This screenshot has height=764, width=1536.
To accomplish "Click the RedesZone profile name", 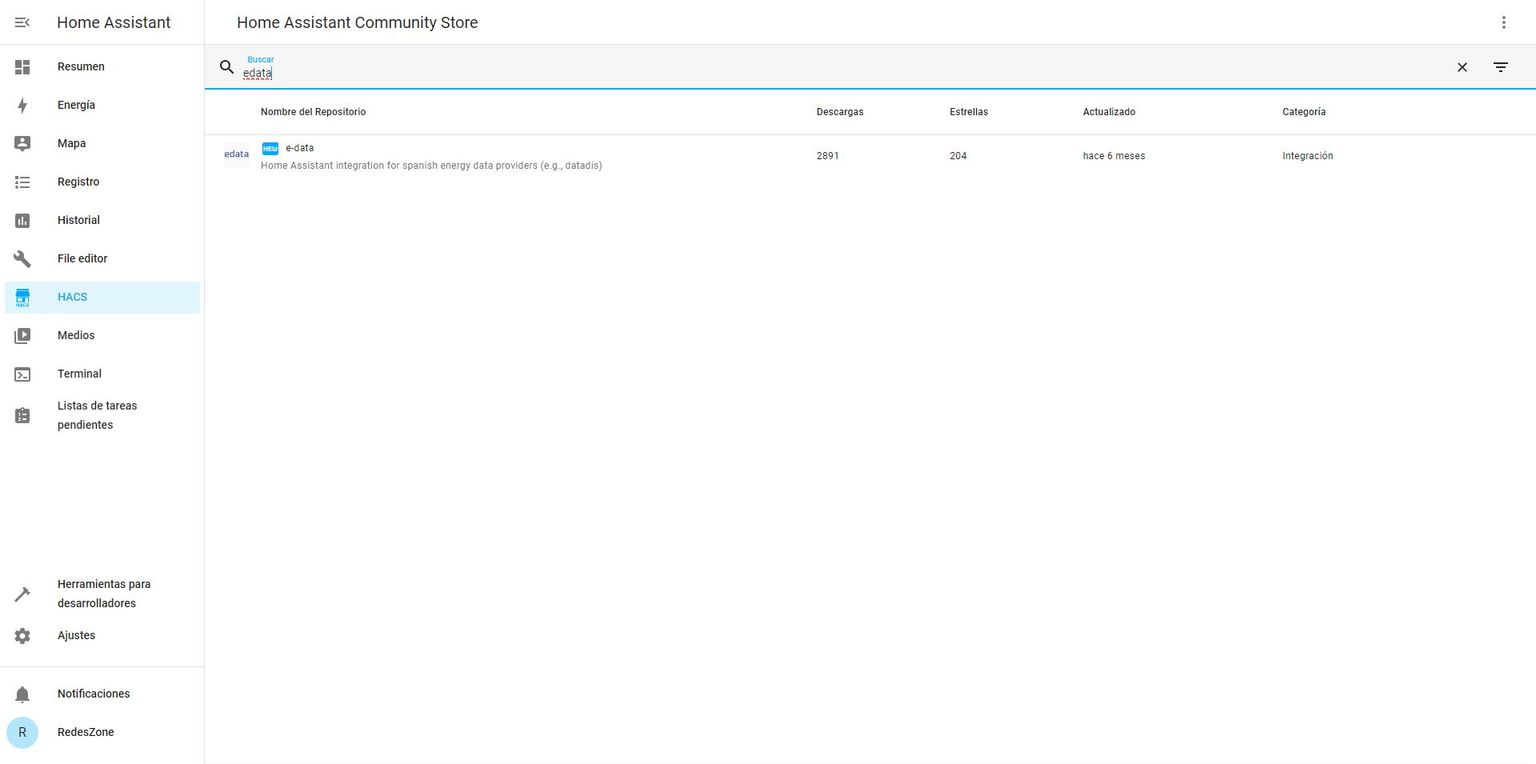I will pyautogui.click(x=86, y=732).
